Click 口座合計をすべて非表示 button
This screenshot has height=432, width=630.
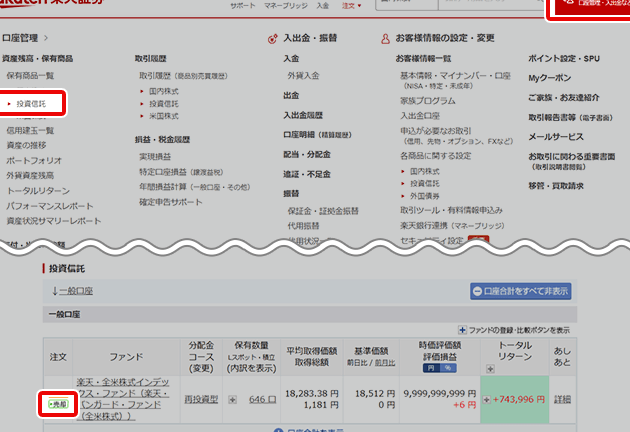(521, 291)
